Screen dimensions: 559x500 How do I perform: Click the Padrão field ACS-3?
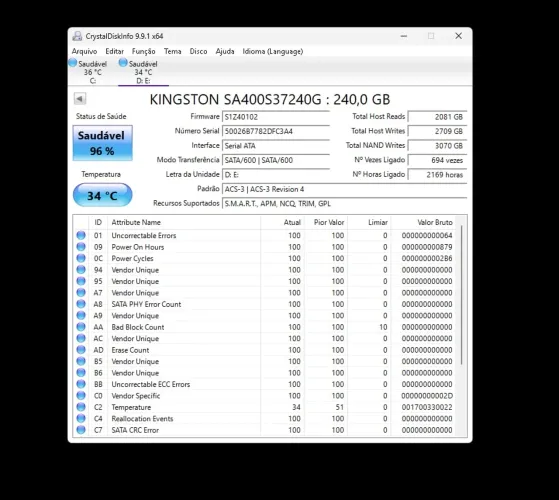coord(344,189)
